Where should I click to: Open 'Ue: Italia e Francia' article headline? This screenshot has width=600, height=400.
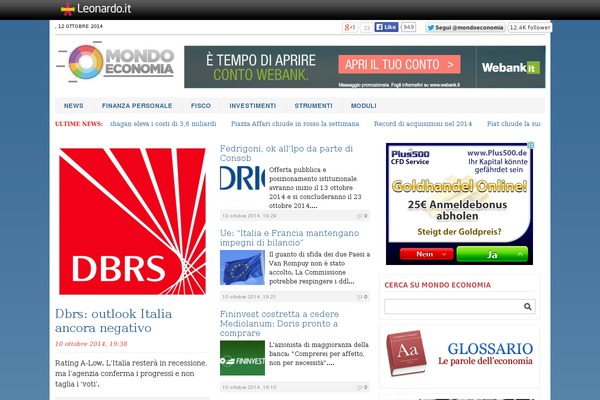(289, 238)
